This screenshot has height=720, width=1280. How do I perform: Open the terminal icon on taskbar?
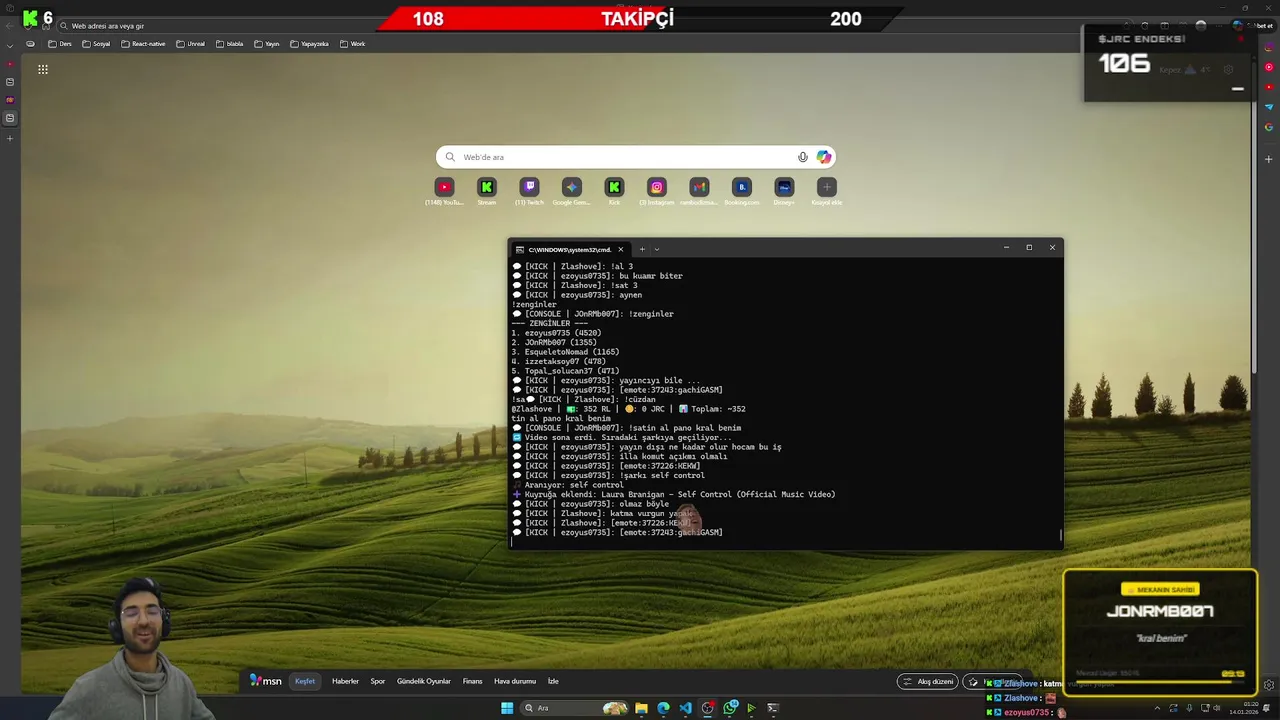point(773,708)
